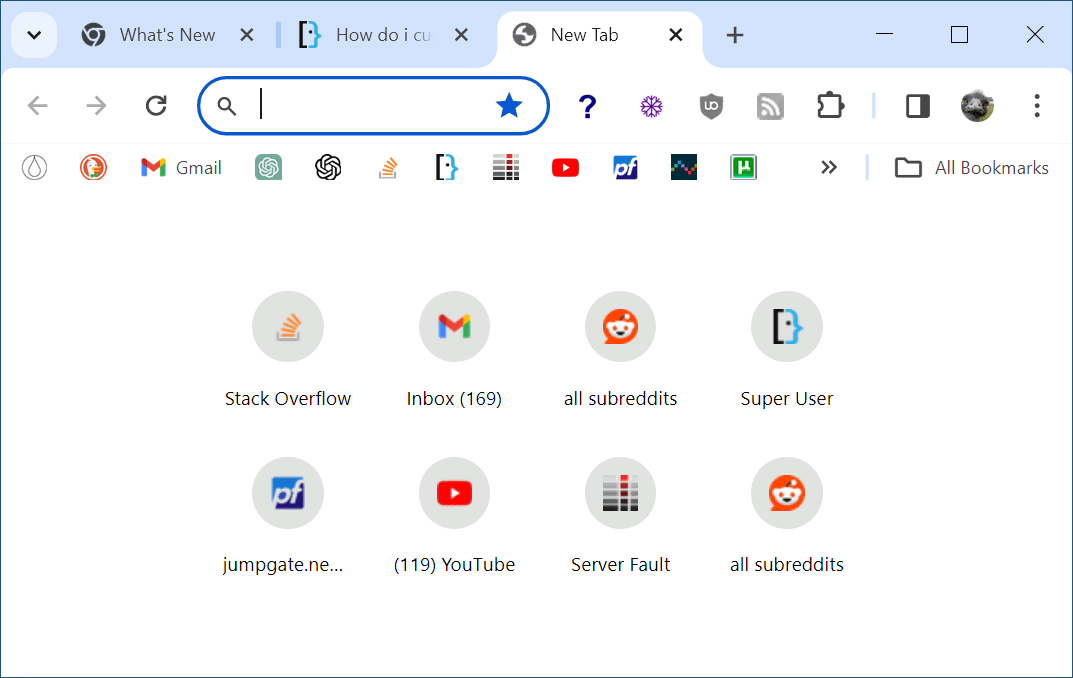Open the water drop bookmark
Viewport: 1073px width, 678px height.
[x=34, y=168]
